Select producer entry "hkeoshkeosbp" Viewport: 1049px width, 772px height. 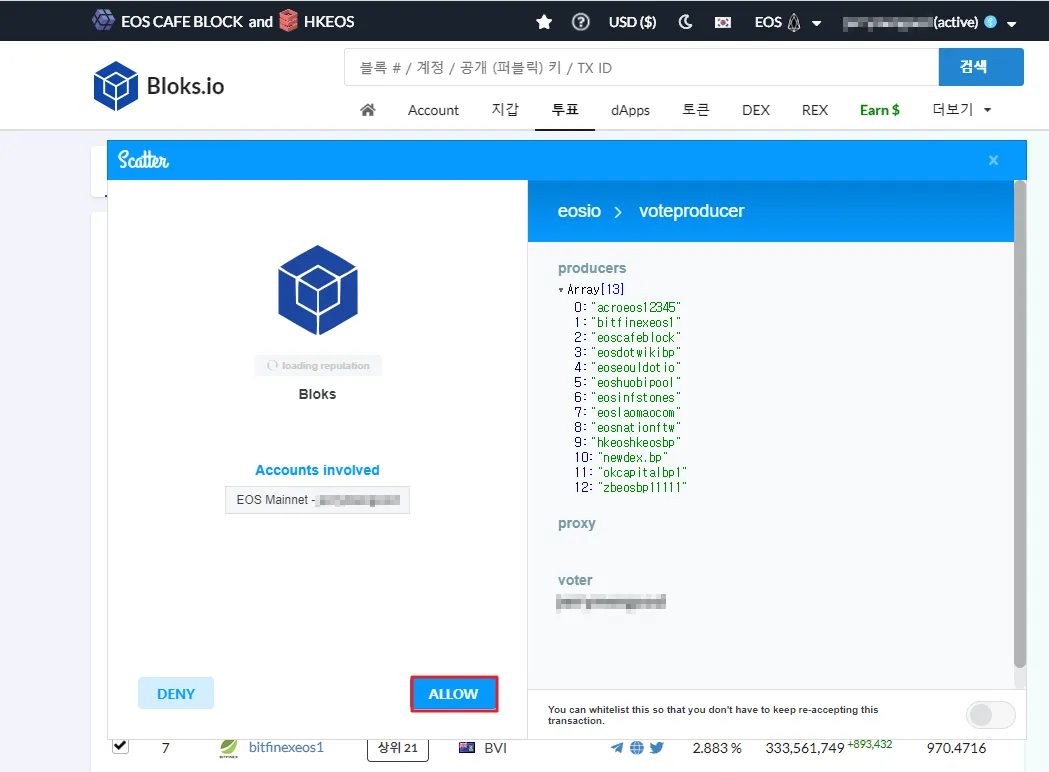[636, 442]
